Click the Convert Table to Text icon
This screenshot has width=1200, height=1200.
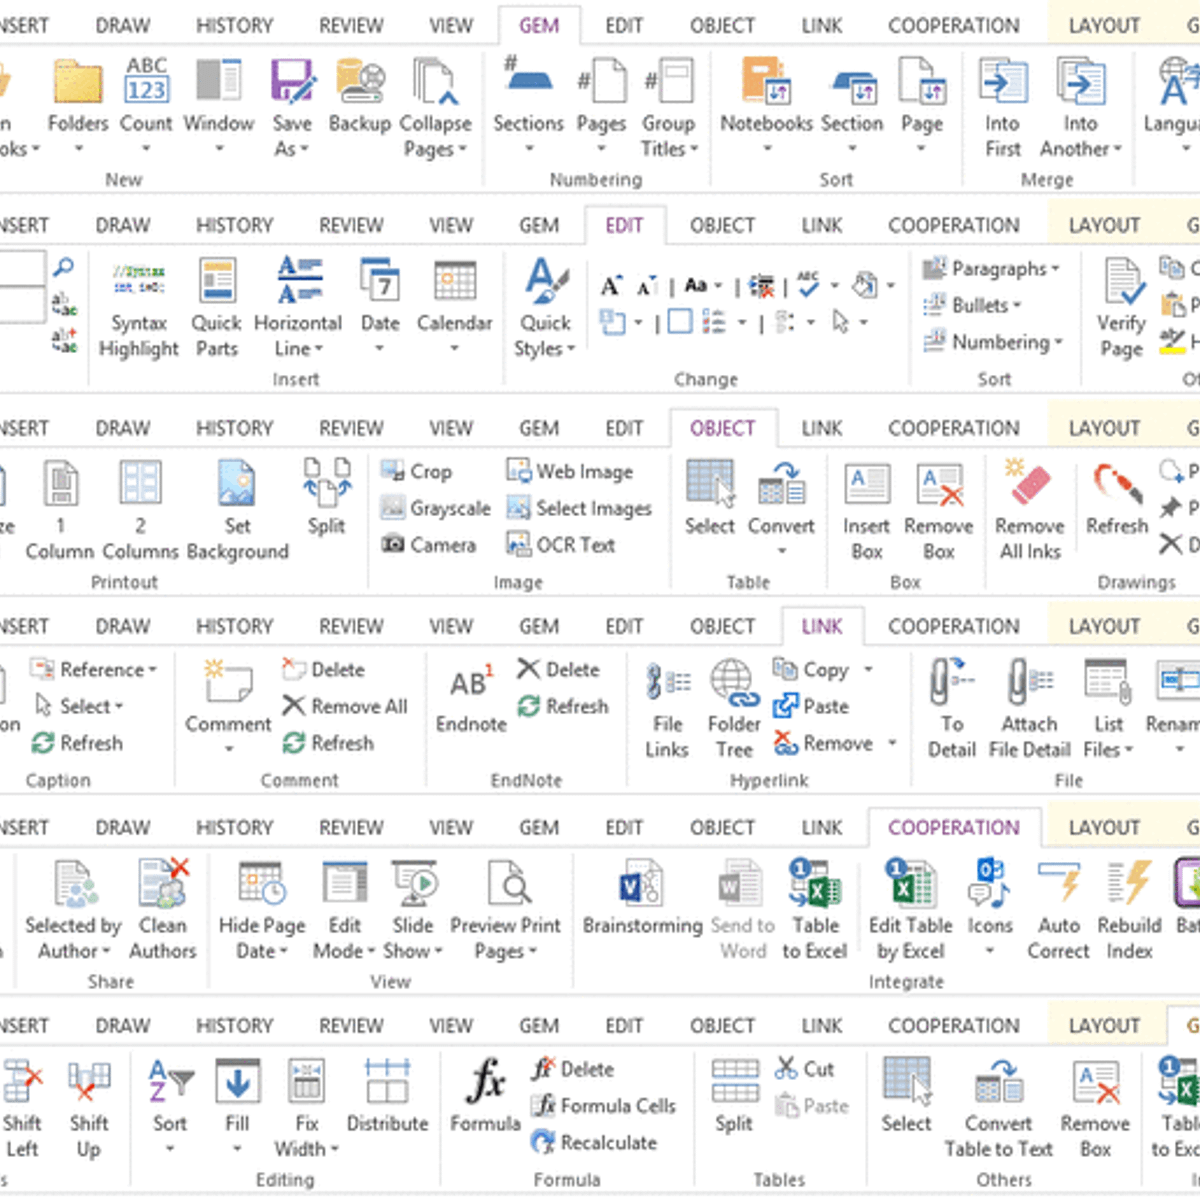(998, 1083)
